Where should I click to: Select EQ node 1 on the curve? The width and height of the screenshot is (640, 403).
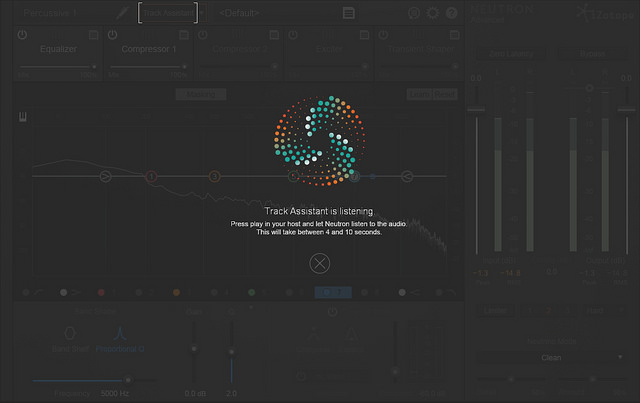point(151,176)
